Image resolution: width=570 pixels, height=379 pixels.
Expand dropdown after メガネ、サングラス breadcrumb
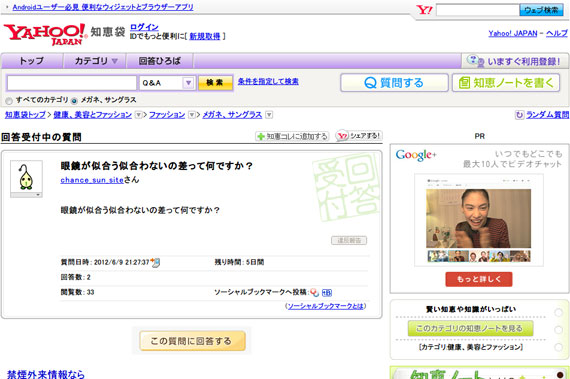tap(269, 115)
